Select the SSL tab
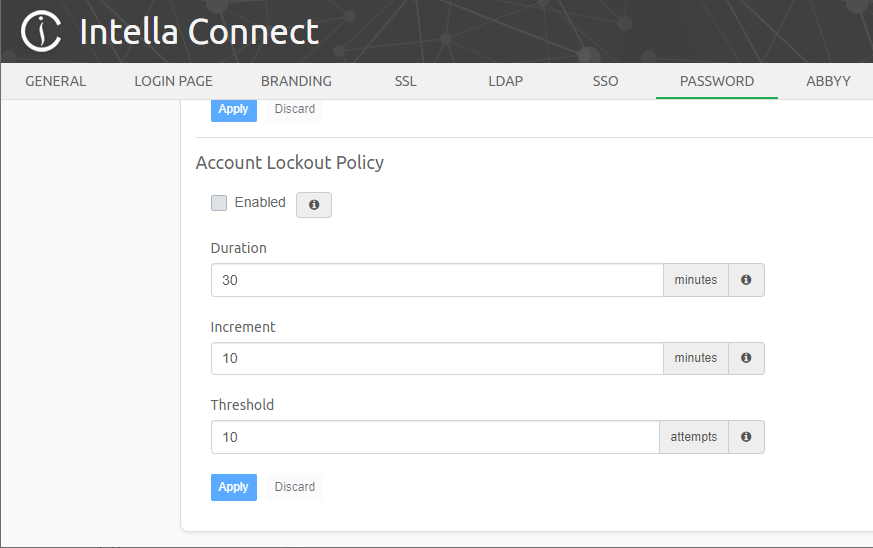Image resolution: width=873 pixels, height=548 pixels. (405, 81)
